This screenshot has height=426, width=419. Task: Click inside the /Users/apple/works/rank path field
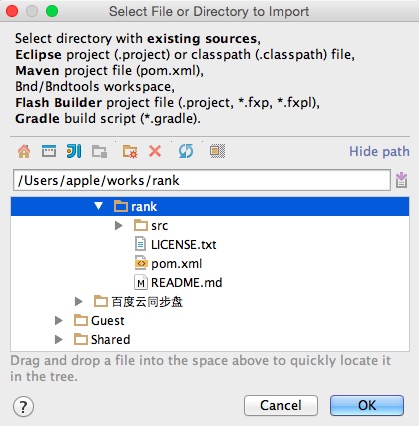point(202,180)
